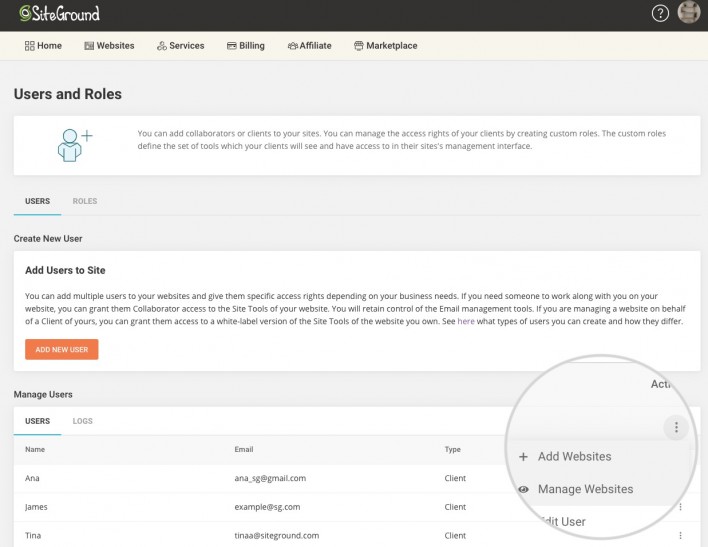Open the help question mark icon
Screen dimensions: 708x547
660,14
